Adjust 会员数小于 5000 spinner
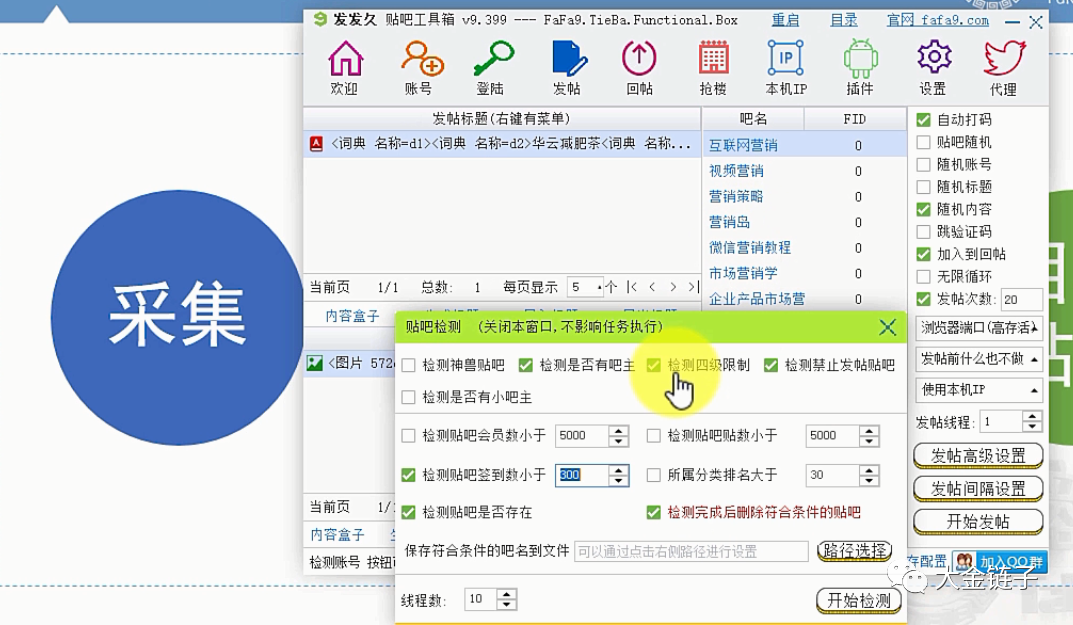The width and height of the screenshot is (1073, 625). pos(619,435)
